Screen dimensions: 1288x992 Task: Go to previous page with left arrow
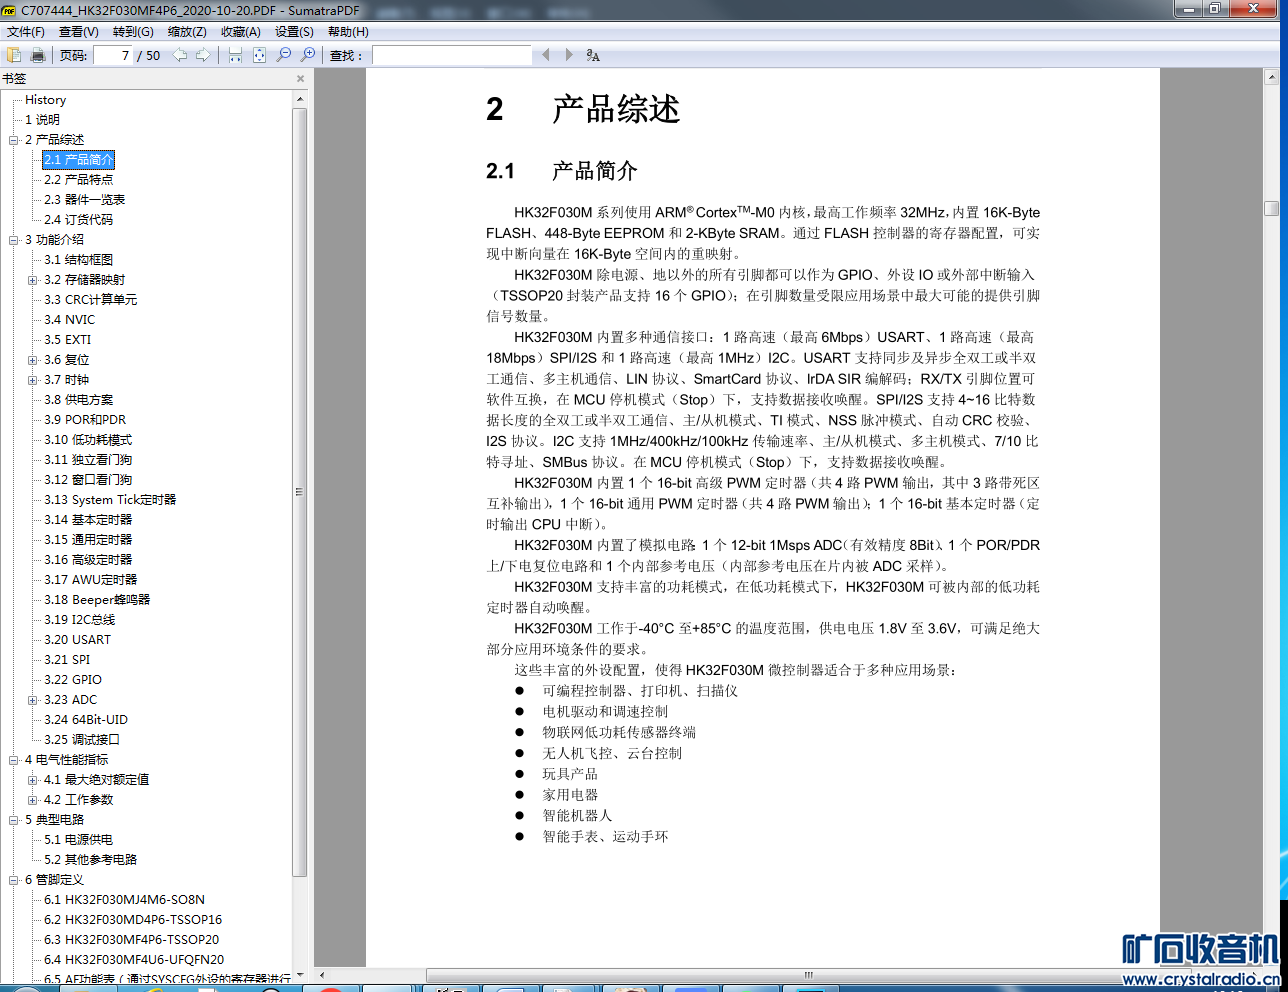point(180,55)
